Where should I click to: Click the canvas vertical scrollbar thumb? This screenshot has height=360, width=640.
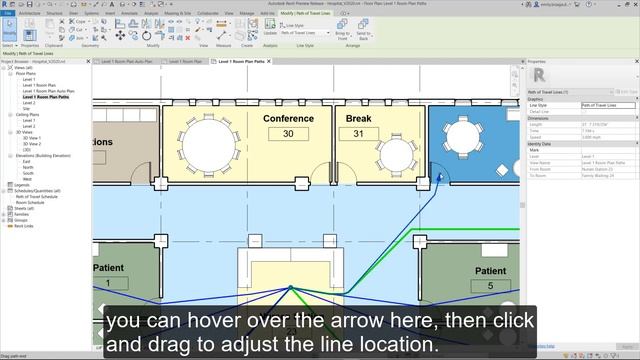pos(522,205)
